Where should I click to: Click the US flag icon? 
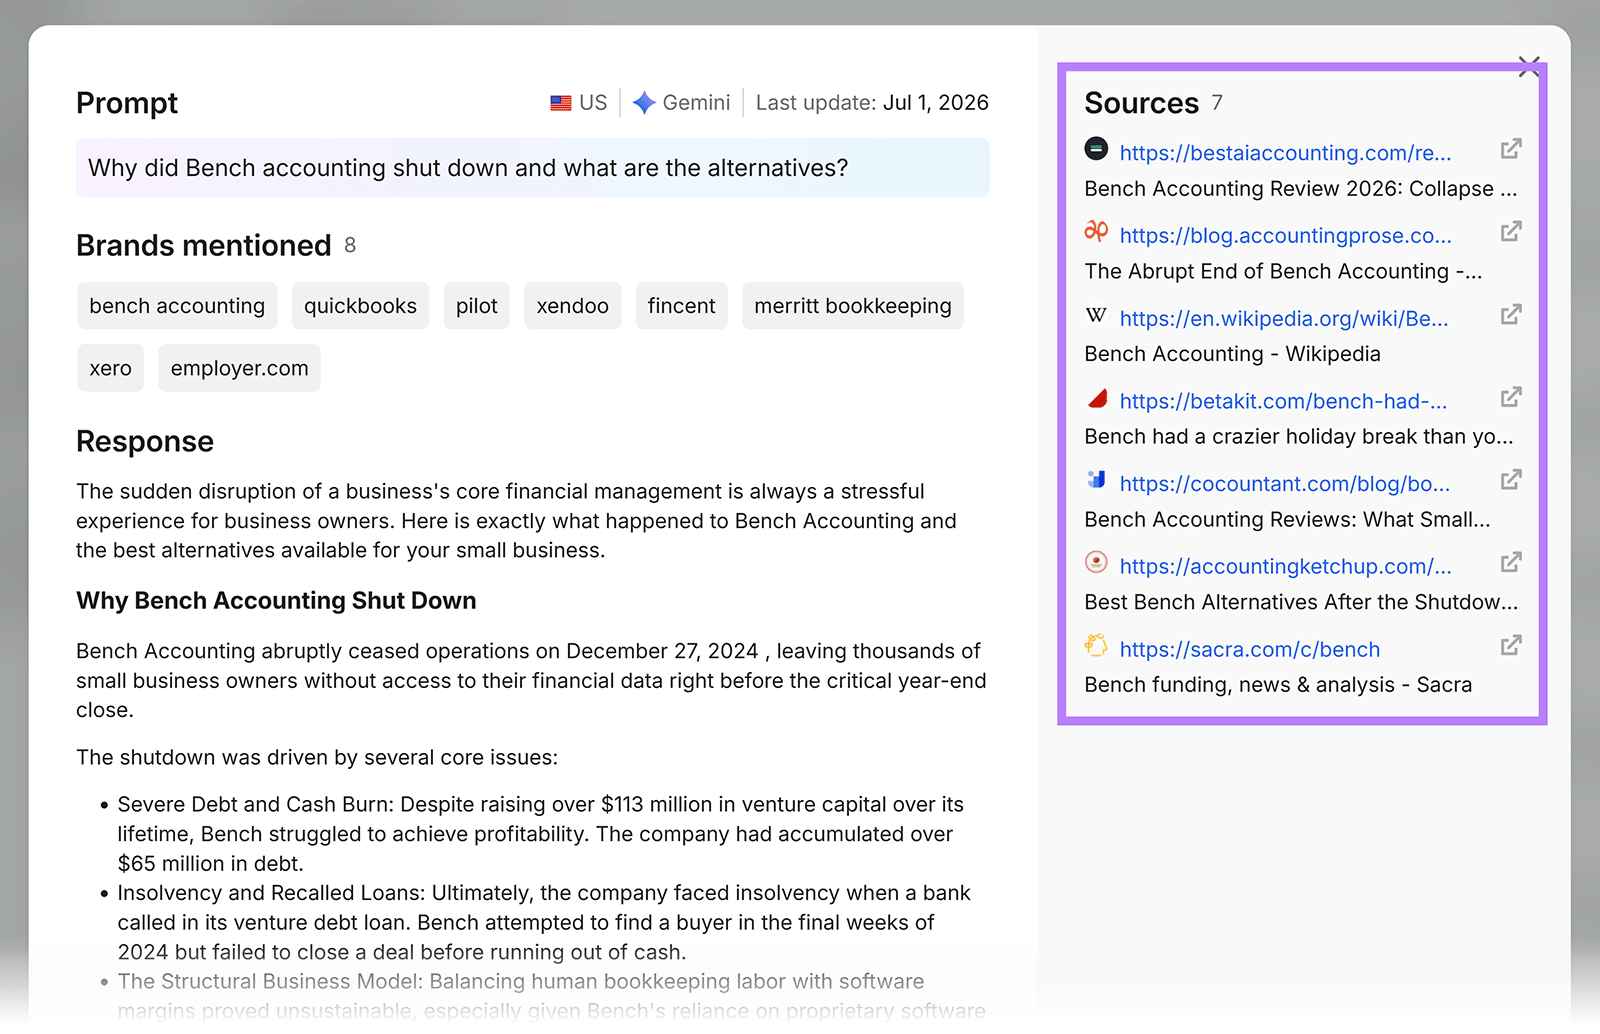[561, 103]
